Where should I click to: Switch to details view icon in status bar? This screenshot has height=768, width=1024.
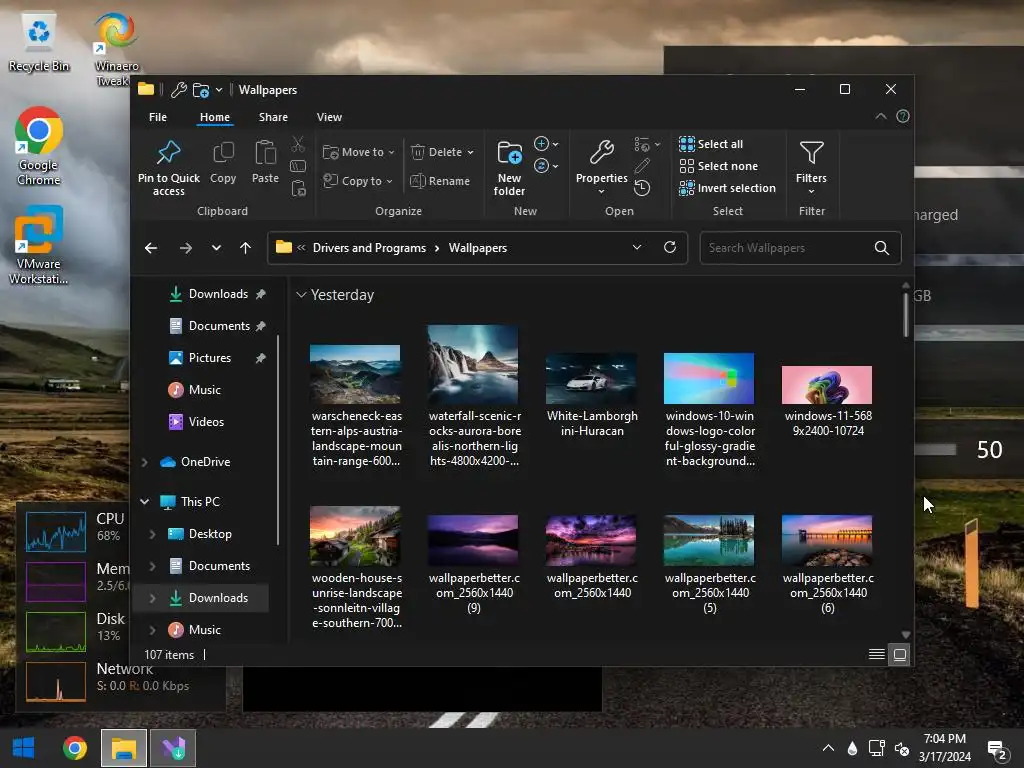877,654
